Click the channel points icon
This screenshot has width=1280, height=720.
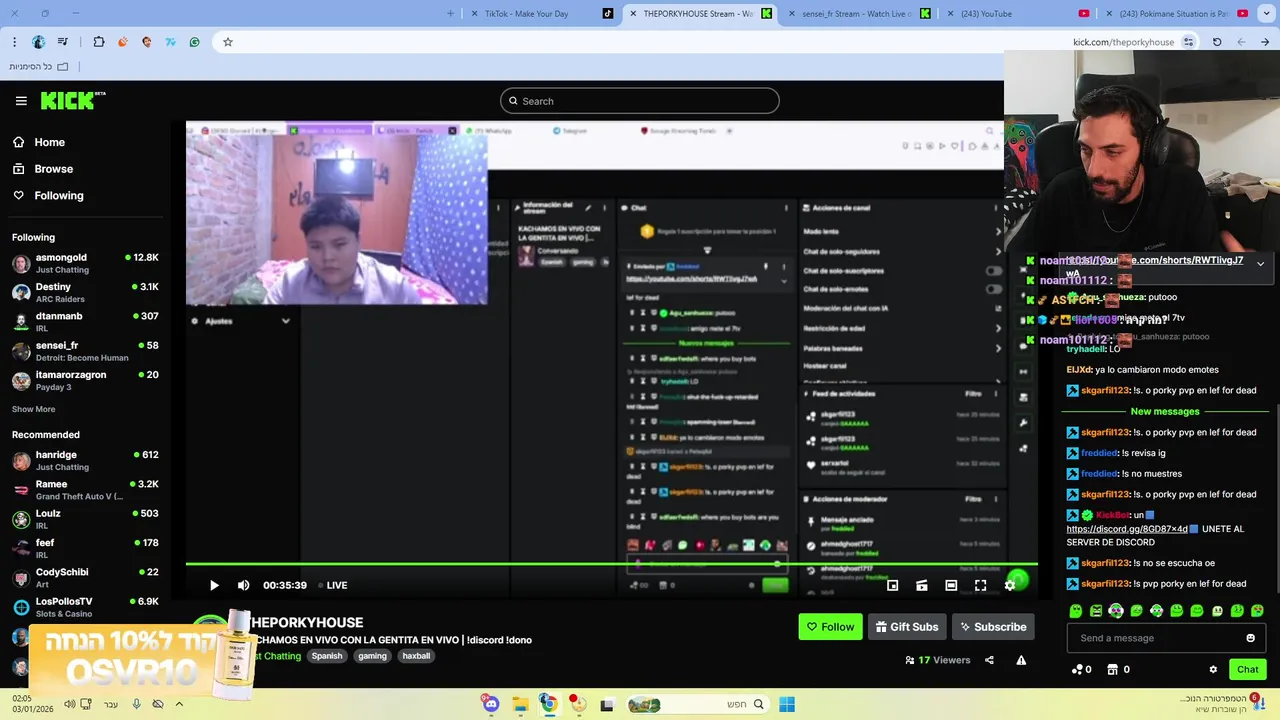[1077, 669]
